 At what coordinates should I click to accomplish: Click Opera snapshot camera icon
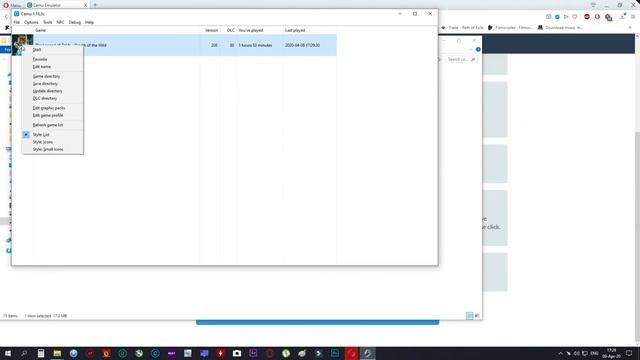tap(549, 17)
